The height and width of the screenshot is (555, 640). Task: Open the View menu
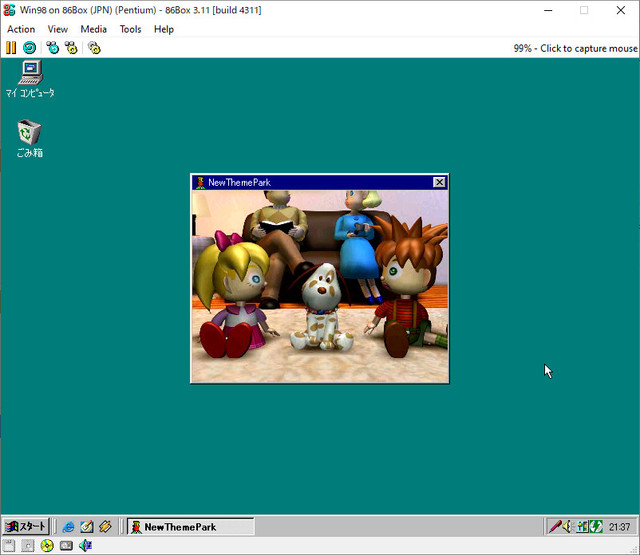[x=58, y=29]
